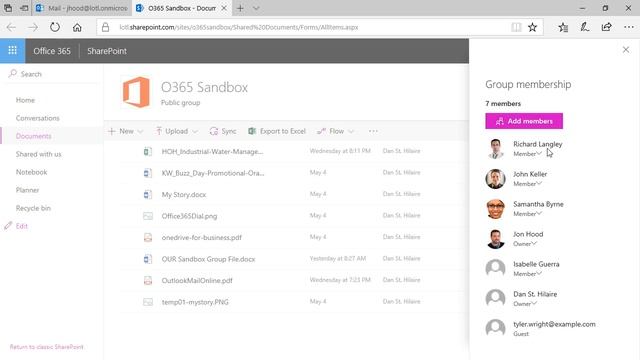Open the My Story.docx file
This screenshot has width=640, height=360.
coord(184,195)
